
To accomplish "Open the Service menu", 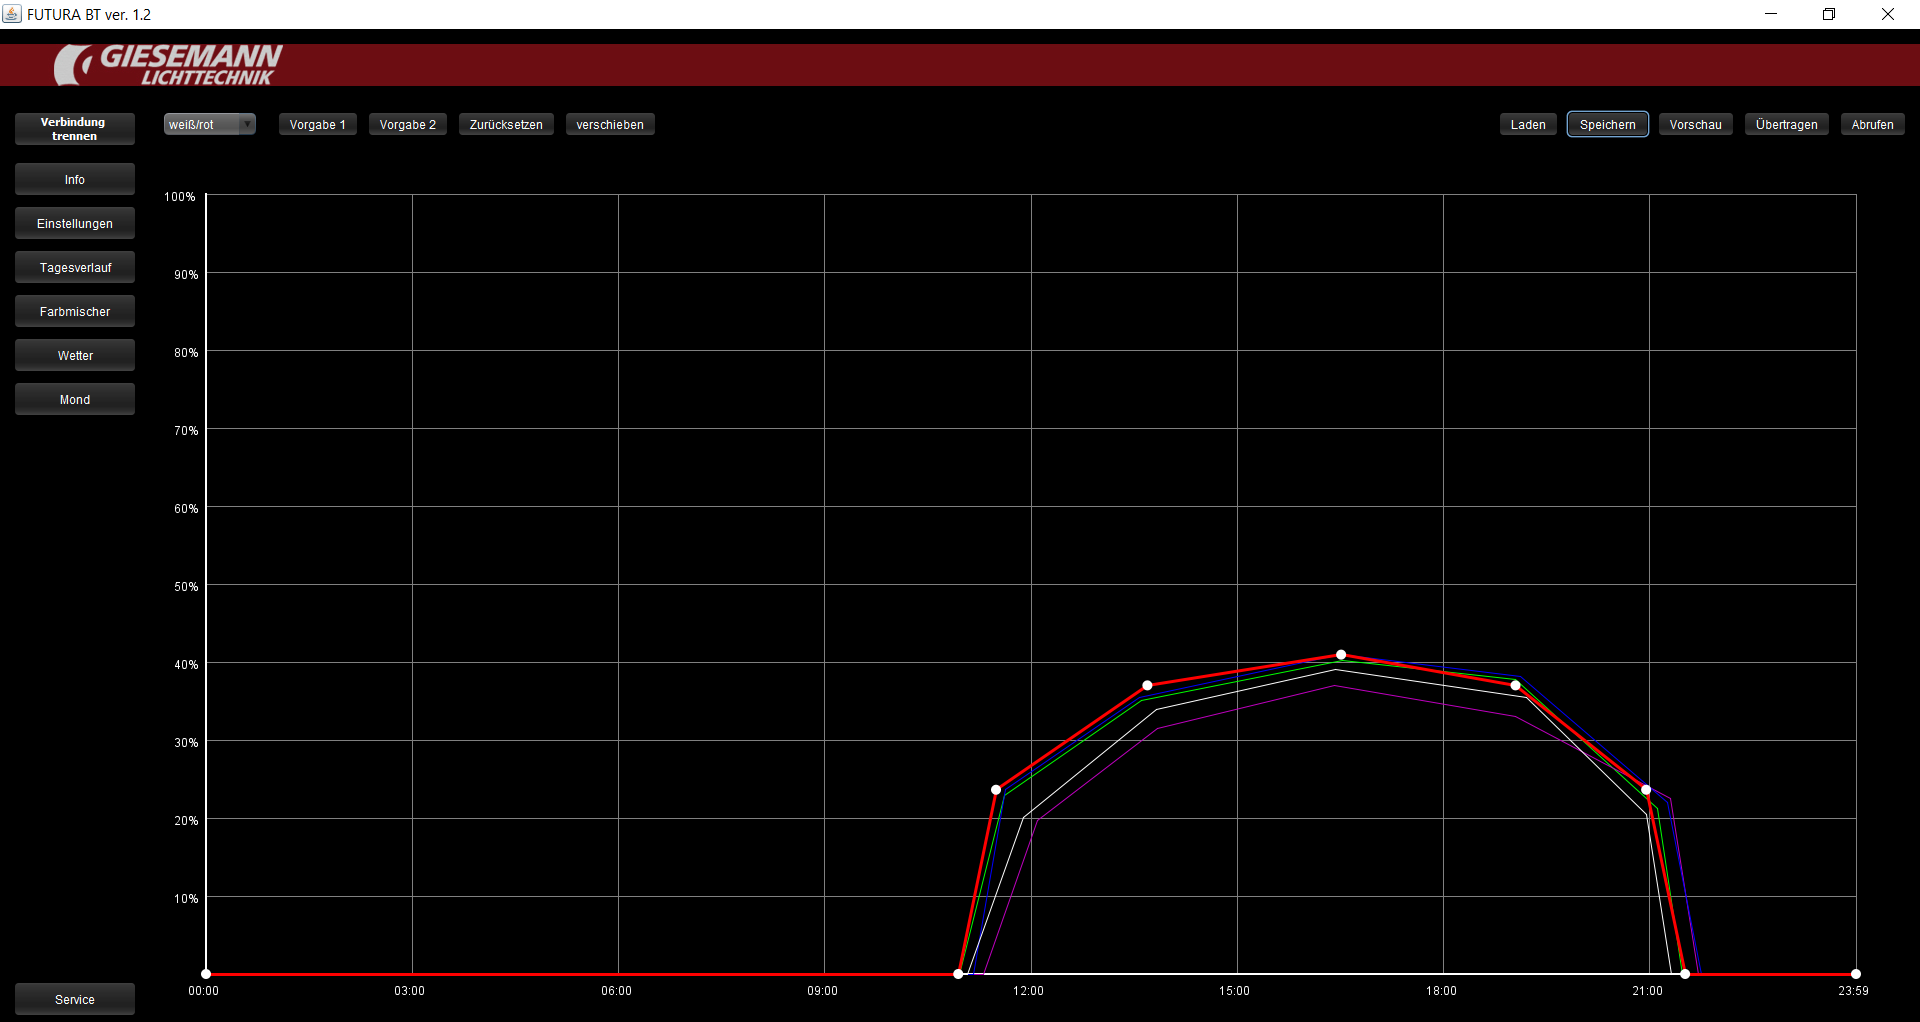I will [74, 1000].
